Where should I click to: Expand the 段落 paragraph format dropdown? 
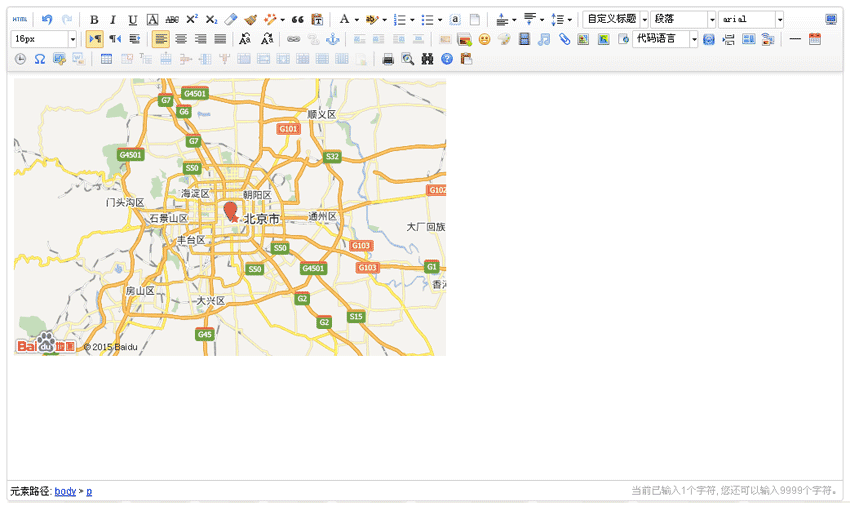coord(712,19)
